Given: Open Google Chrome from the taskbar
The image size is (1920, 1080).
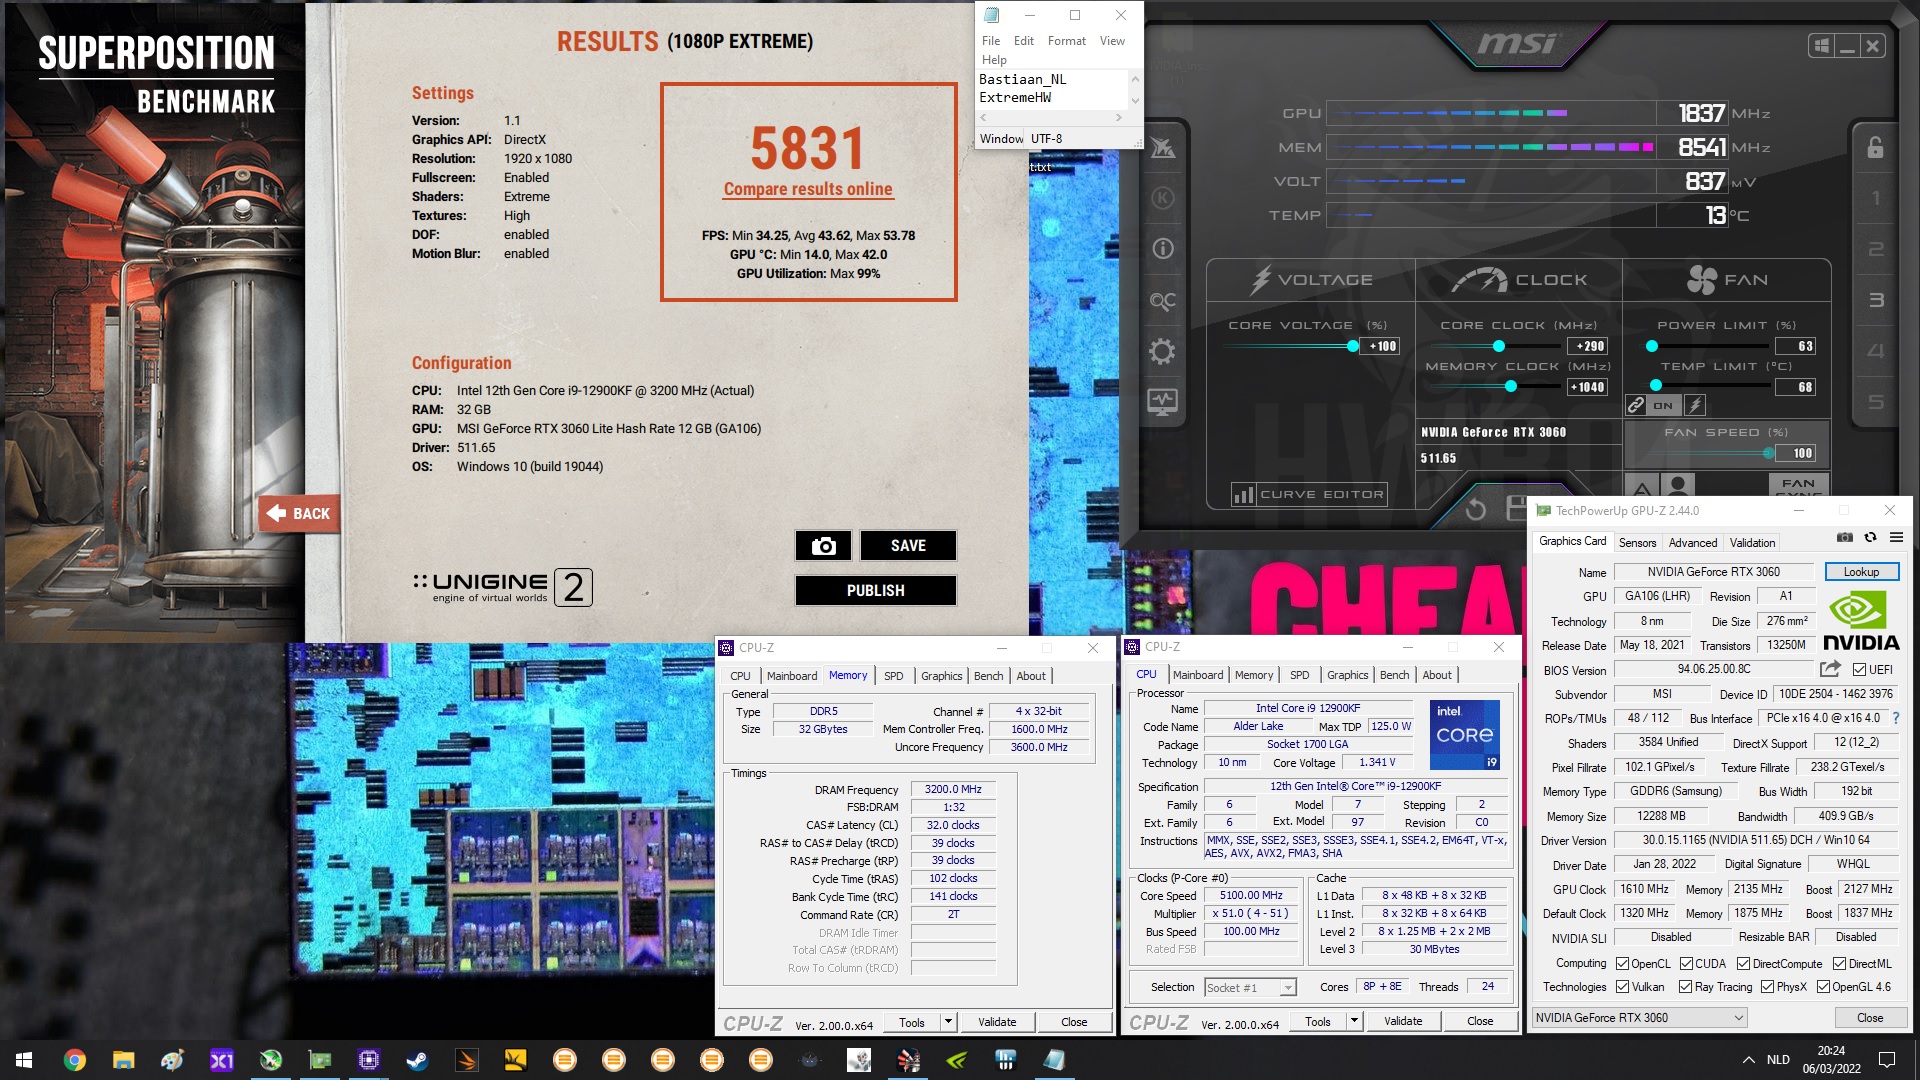Looking at the screenshot, I should 74,1060.
